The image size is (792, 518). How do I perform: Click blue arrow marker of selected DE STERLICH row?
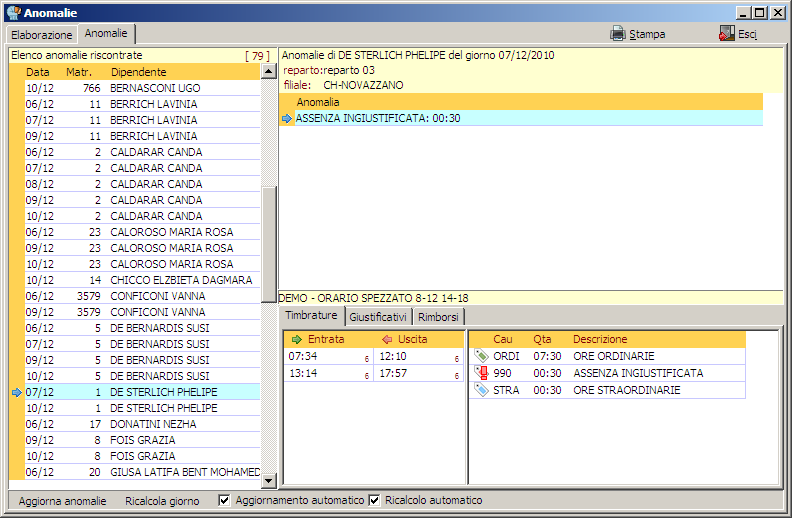click(x=17, y=392)
